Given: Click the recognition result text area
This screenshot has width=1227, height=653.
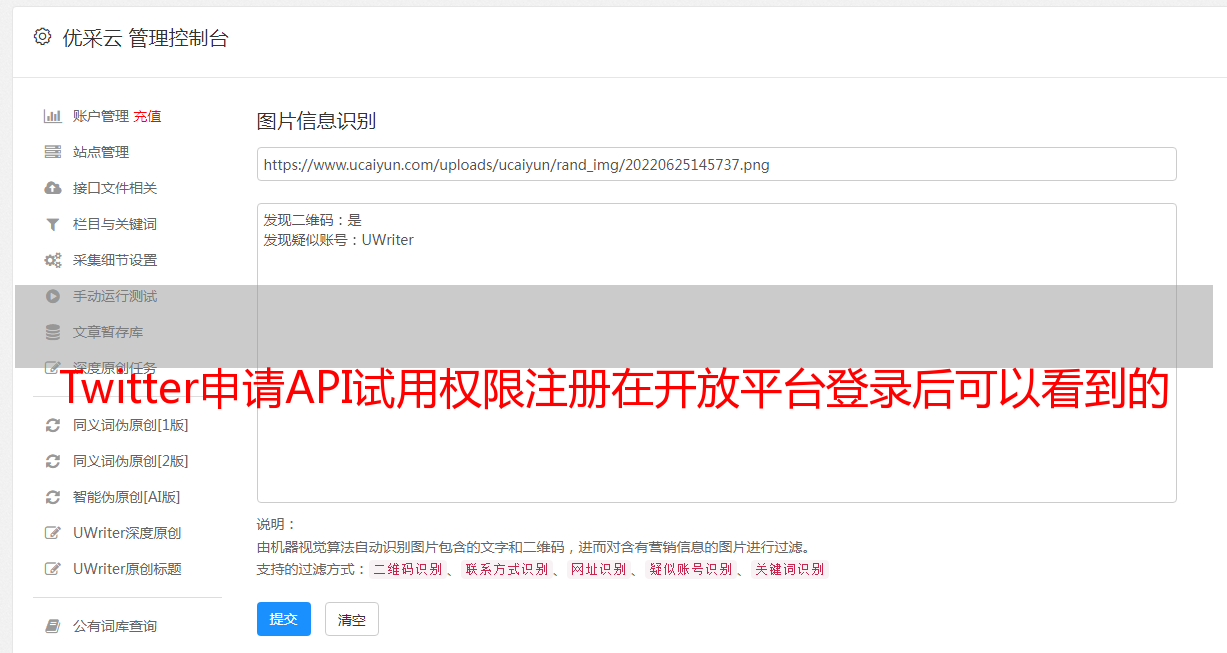Looking at the screenshot, I should (x=716, y=352).
